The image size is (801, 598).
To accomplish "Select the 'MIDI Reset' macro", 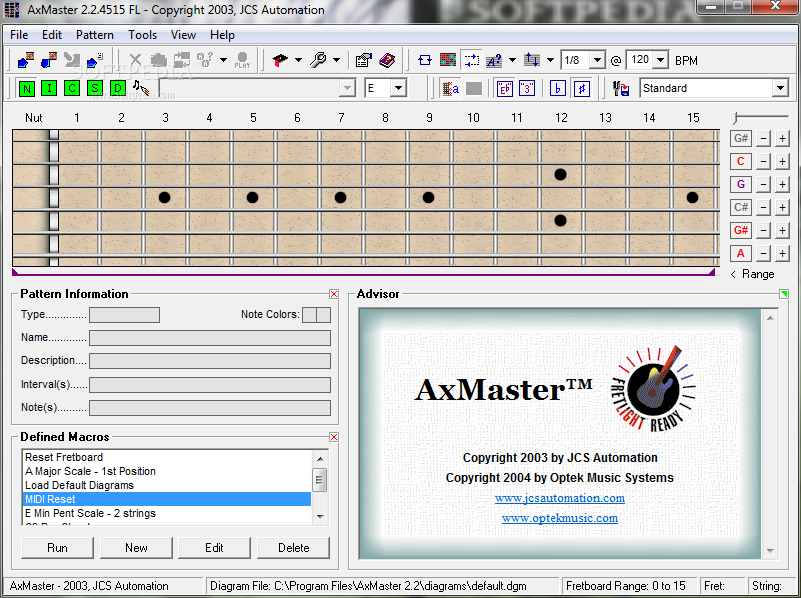I will [167, 499].
